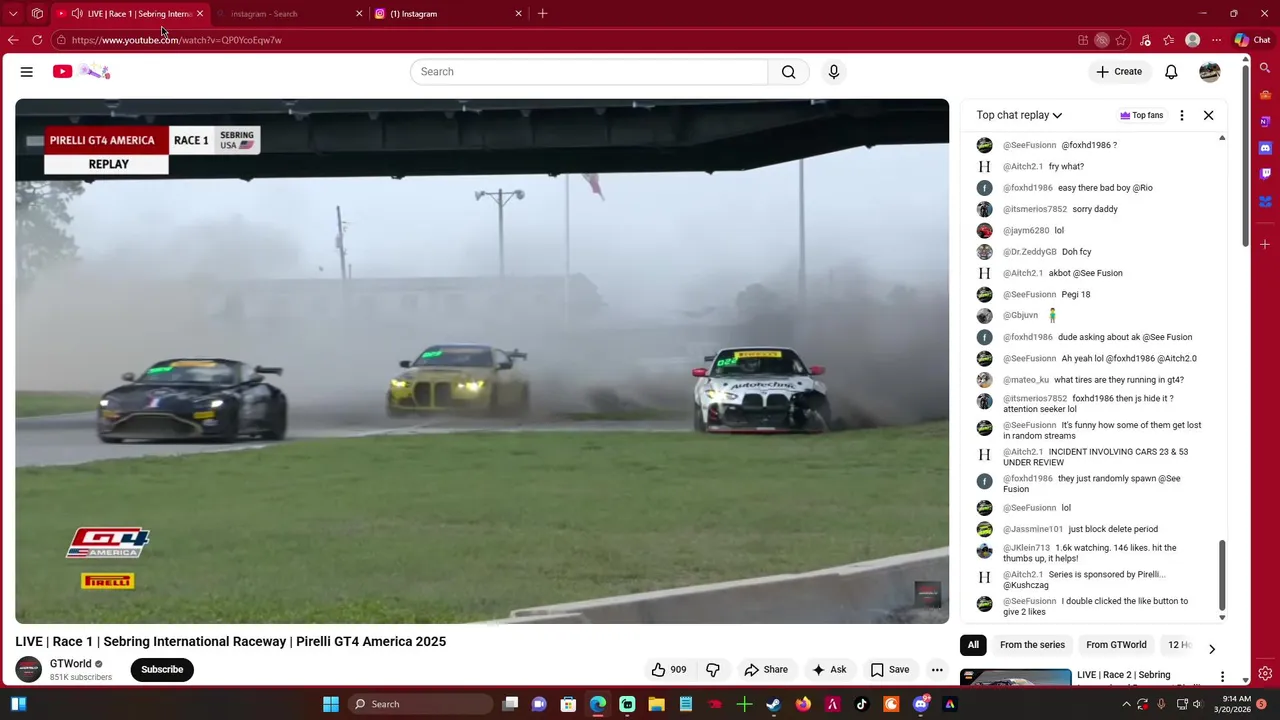The image size is (1280, 720).
Task: Add this page to favorites star
Action: tap(1121, 40)
